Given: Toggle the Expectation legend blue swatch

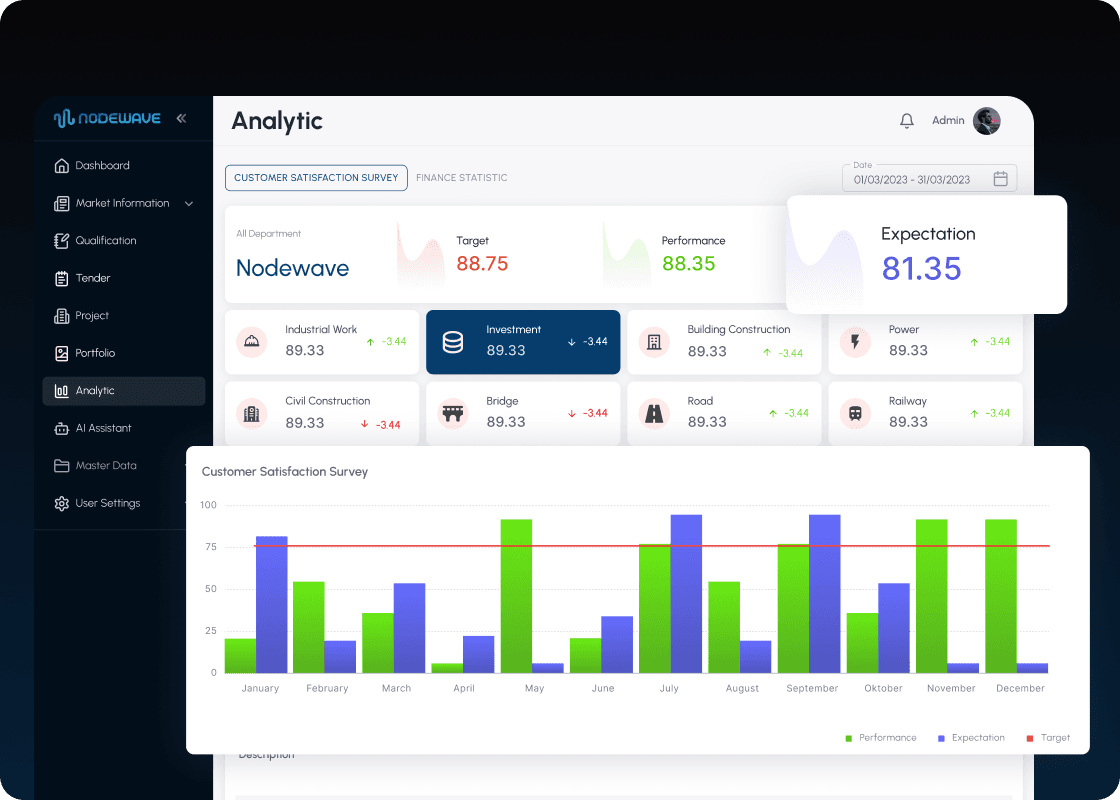Looking at the screenshot, I should coord(941,738).
